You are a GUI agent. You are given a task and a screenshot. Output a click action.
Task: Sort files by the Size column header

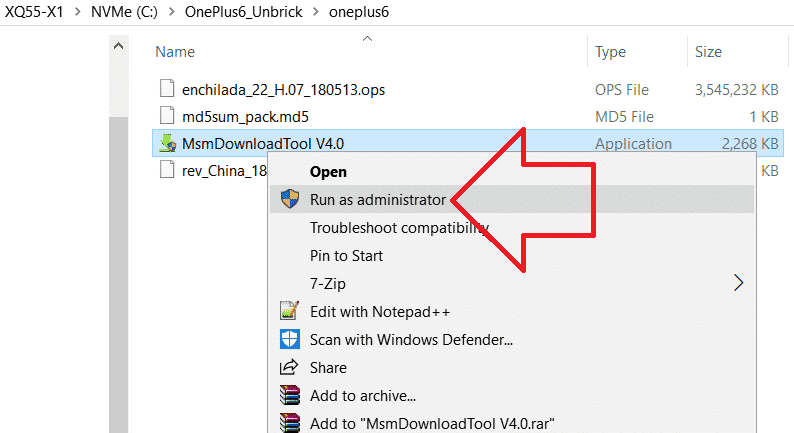(x=709, y=51)
